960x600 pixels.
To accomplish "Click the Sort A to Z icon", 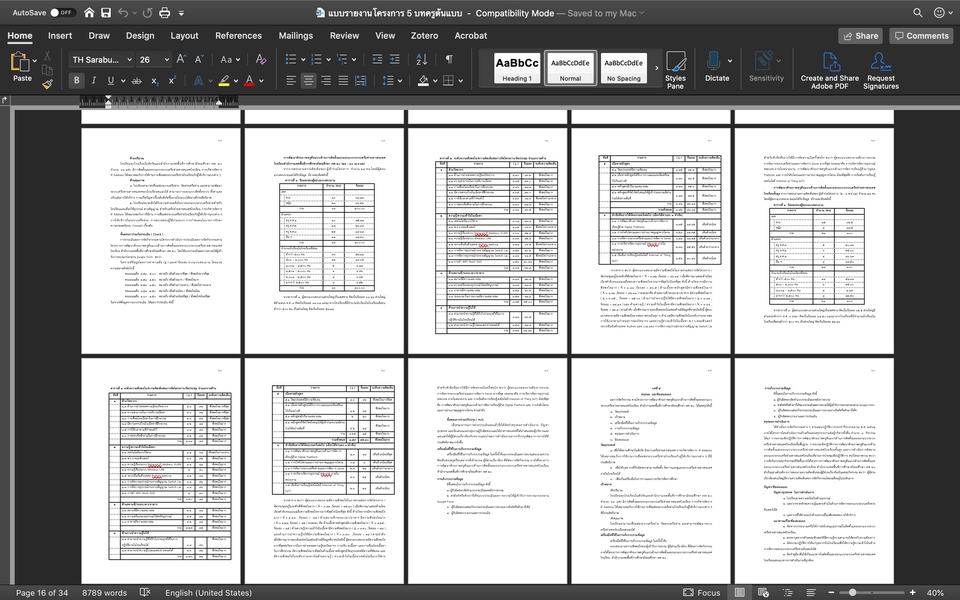I will 422,59.
